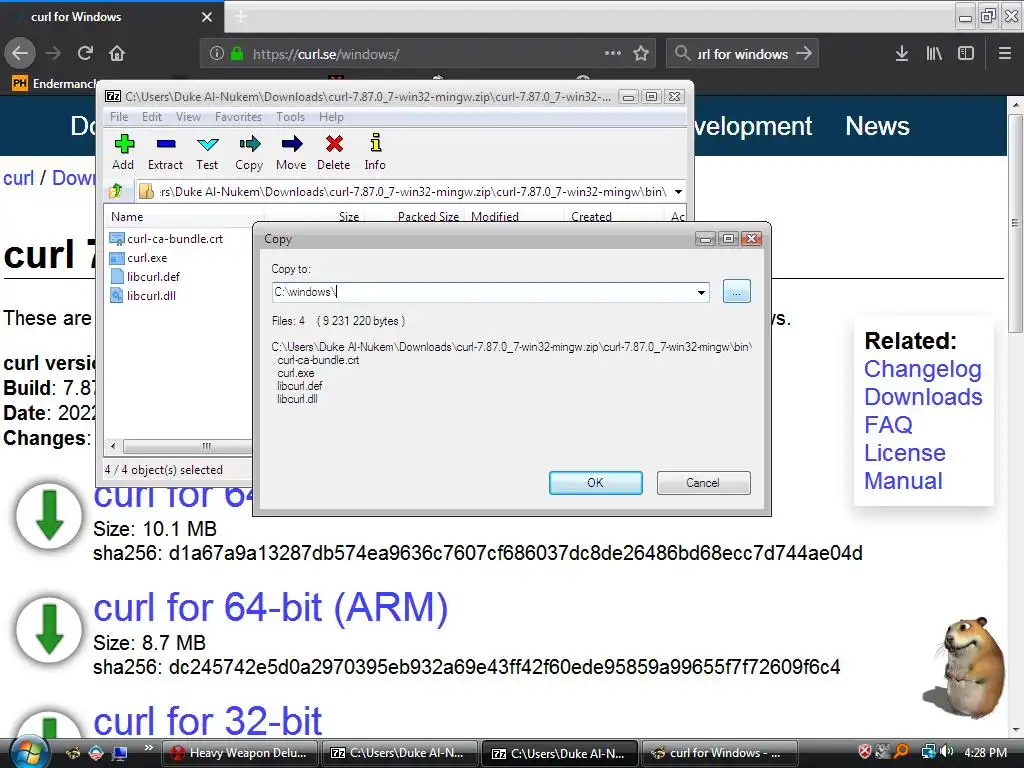
Task: Open the Manual related link
Action: 903,481
